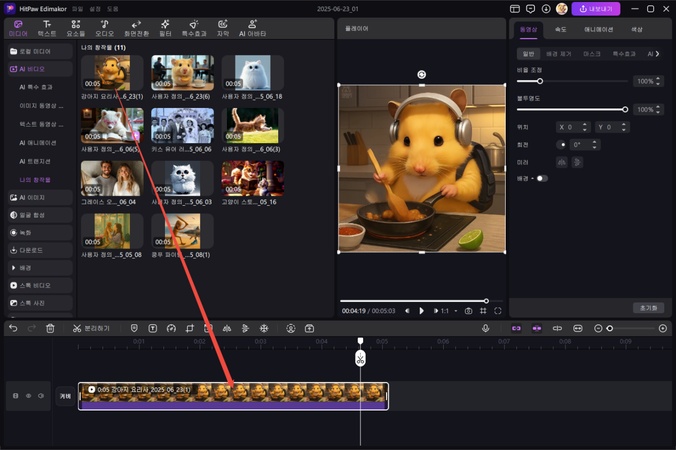The height and width of the screenshot is (450, 676).
Task: Toggle the track mute speaker icon
Action: (41, 396)
